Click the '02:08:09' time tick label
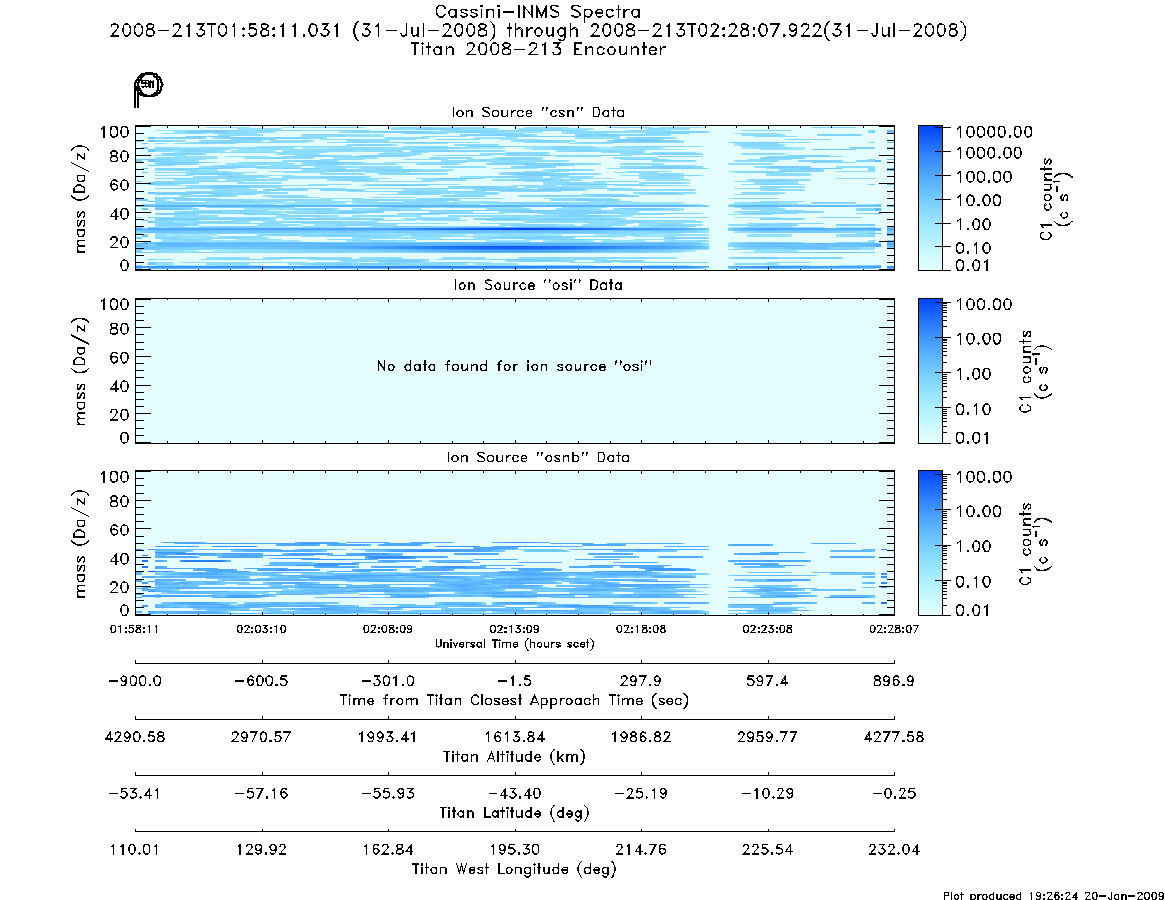Image resolution: width=1165 pixels, height=900 pixels. [x=388, y=629]
